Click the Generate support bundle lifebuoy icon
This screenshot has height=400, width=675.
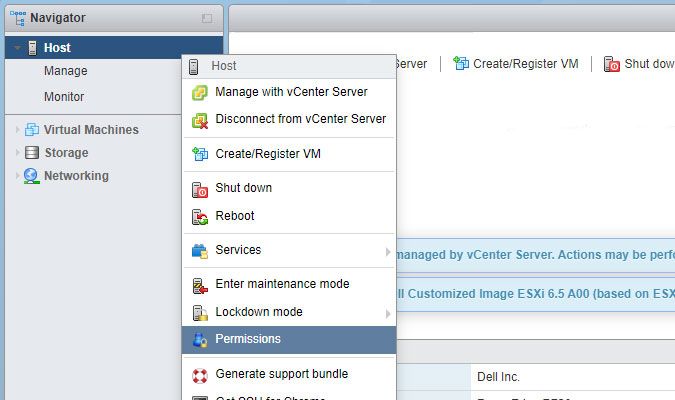click(199, 374)
